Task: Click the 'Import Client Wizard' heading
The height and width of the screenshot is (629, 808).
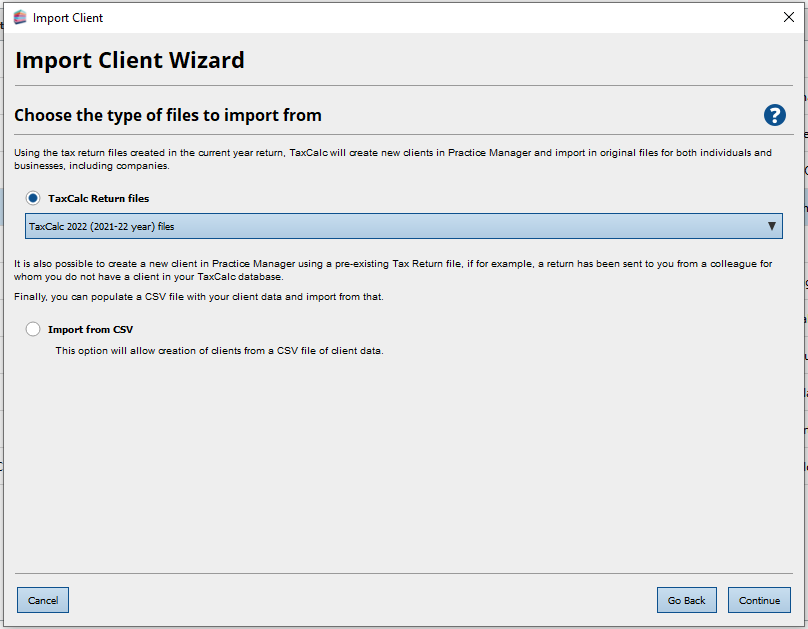Action: (x=130, y=60)
